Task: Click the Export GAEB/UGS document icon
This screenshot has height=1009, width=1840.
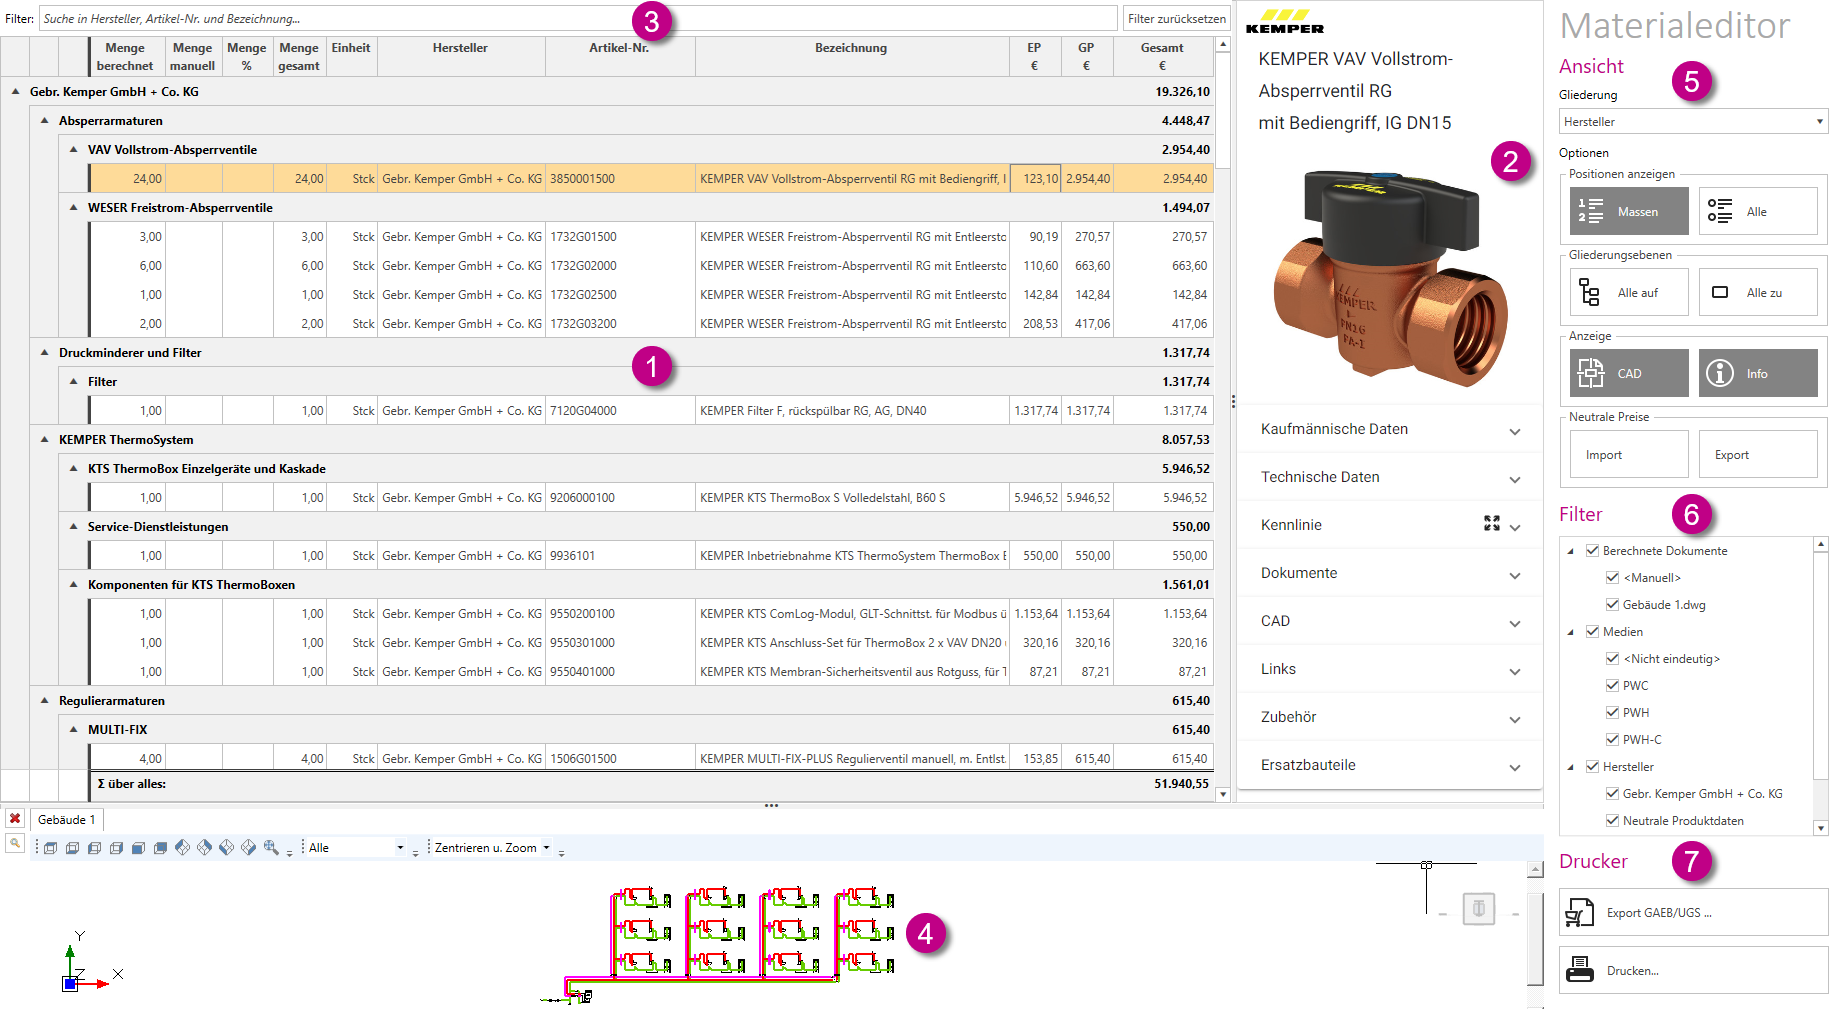Action: click(1580, 913)
